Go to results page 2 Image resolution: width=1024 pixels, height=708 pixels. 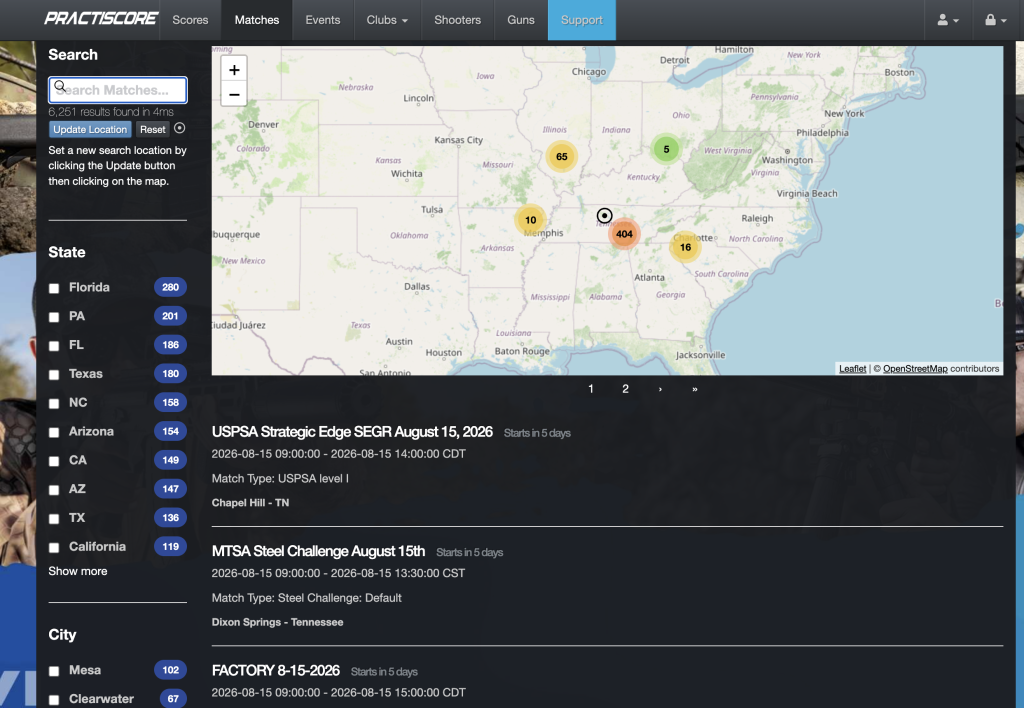click(x=625, y=389)
